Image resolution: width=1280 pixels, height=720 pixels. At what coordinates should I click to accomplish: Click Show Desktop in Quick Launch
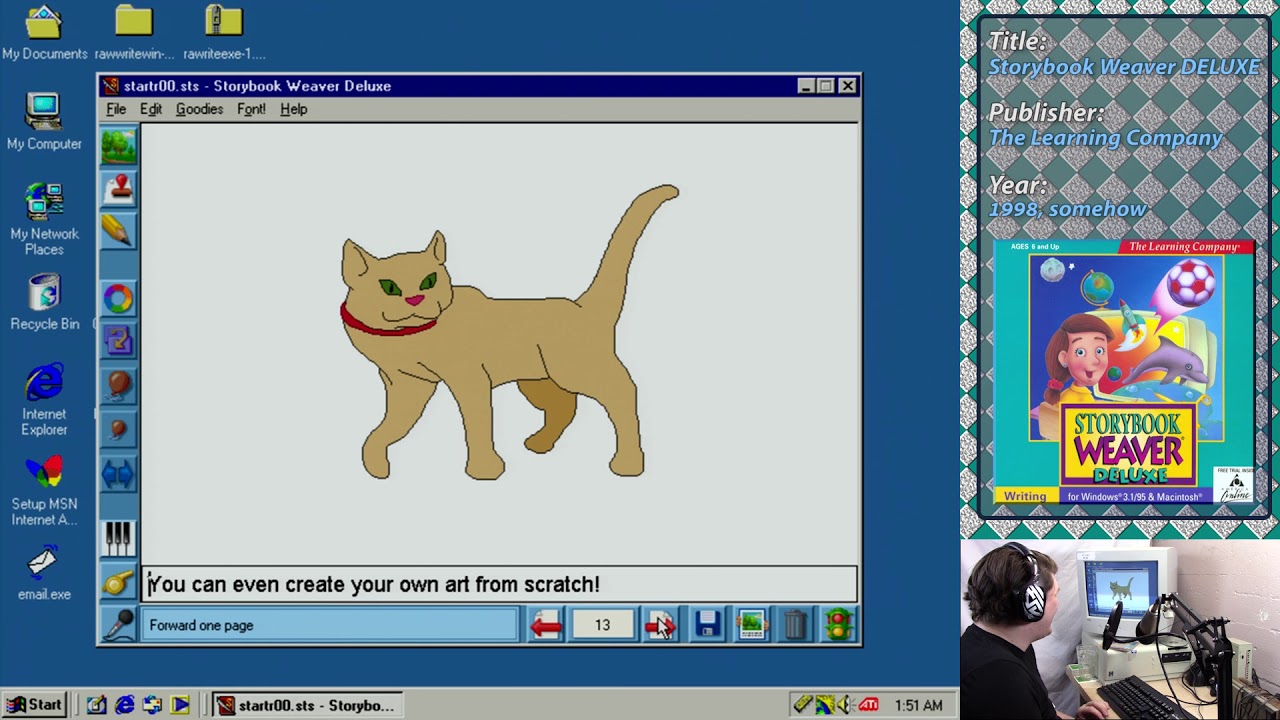(x=96, y=705)
